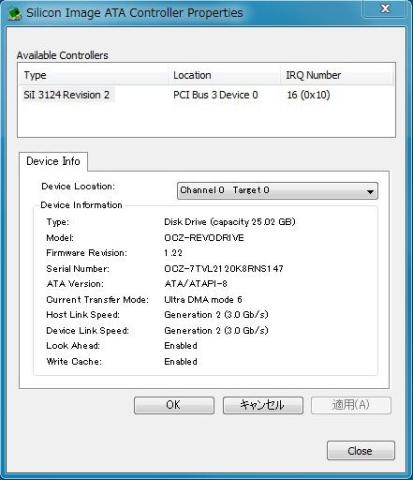Click the 適用(A) button
The height and width of the screenshot is (480, 413).
point(351,405)
